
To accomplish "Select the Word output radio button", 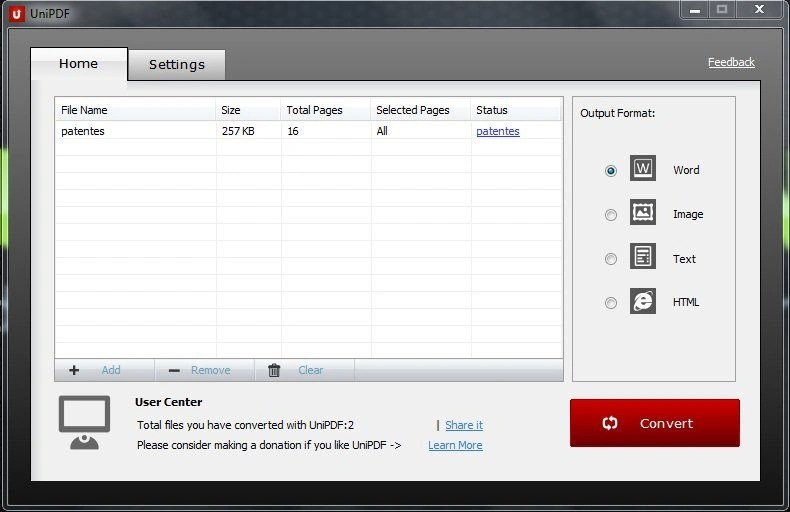I will (611, 171).
